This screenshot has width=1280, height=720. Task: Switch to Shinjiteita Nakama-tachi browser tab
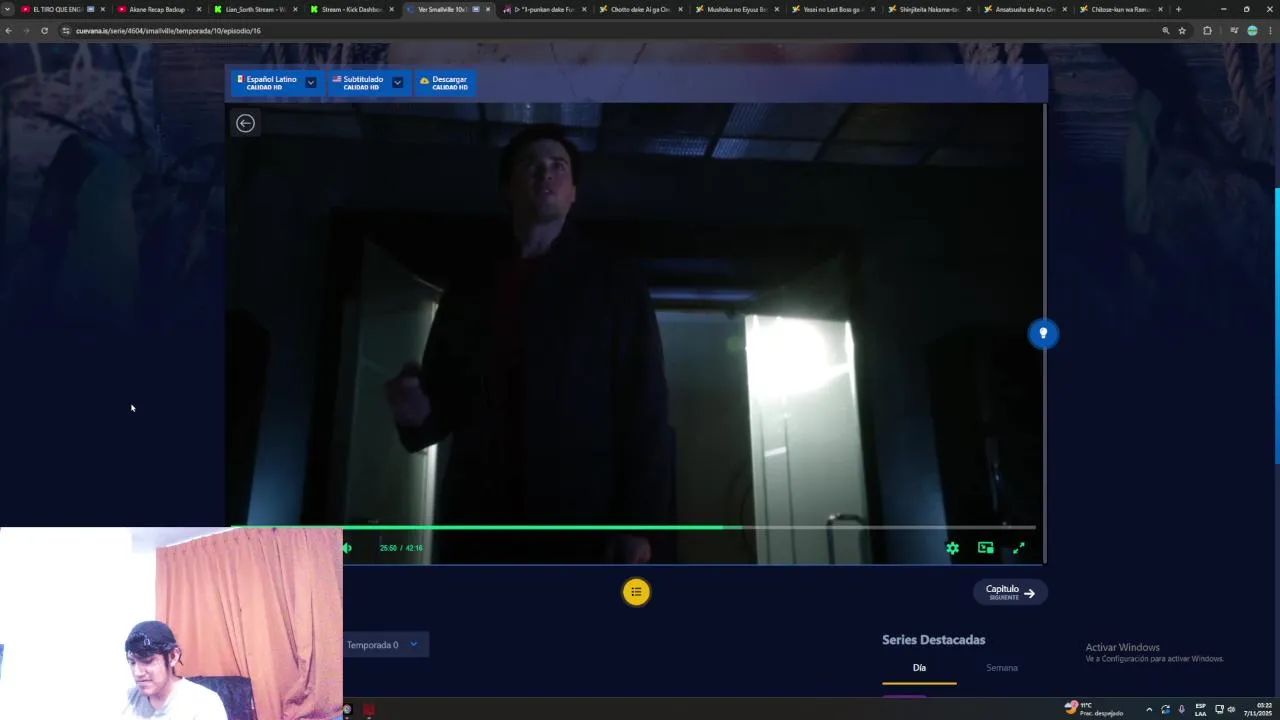tap(929, 9)
